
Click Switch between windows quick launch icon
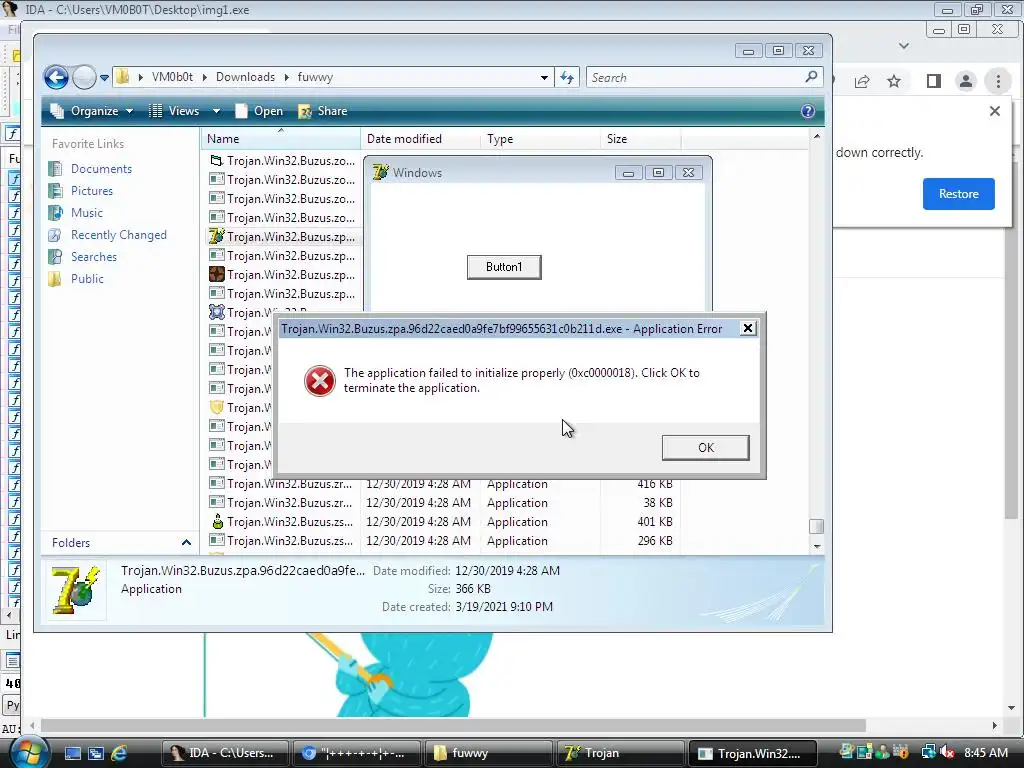pos(96,754)
